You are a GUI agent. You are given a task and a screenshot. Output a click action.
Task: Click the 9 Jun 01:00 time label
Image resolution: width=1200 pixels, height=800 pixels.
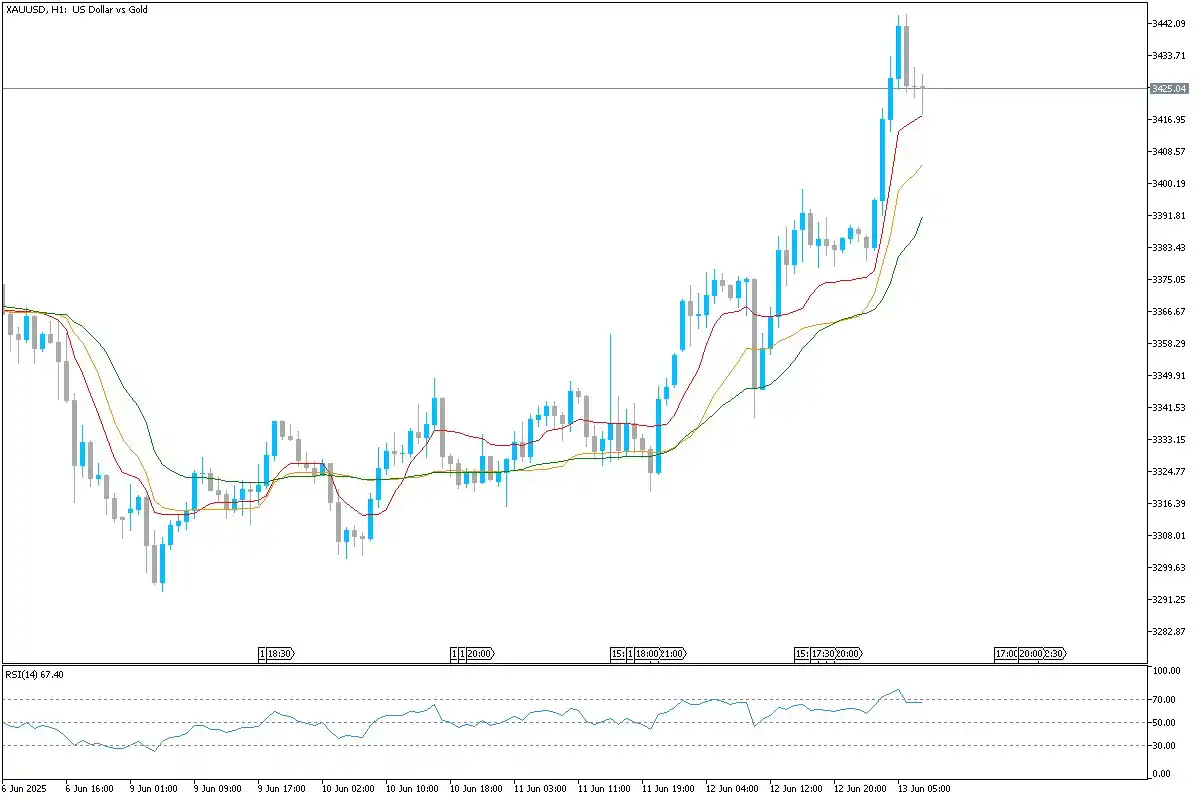pyautogui.click(x=152, y=788)
